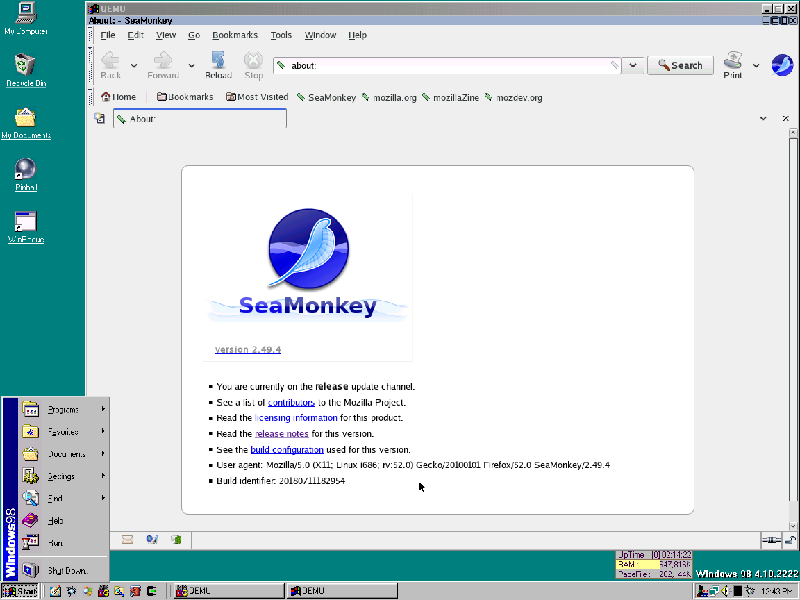The image size is (800, 600).
Task: Open Mail & Newsgroups icon in status bar
Action: tap(128, 539)
